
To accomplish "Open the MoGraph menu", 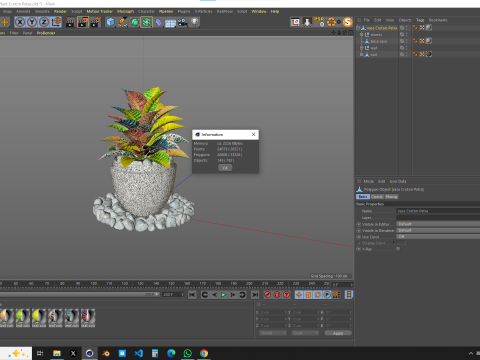I will click(125, 11).
